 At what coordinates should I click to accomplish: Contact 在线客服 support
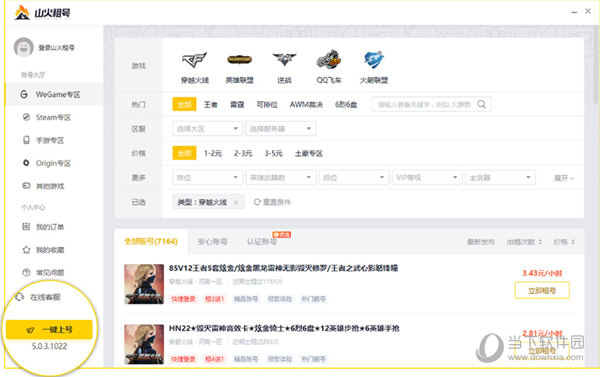38,297
